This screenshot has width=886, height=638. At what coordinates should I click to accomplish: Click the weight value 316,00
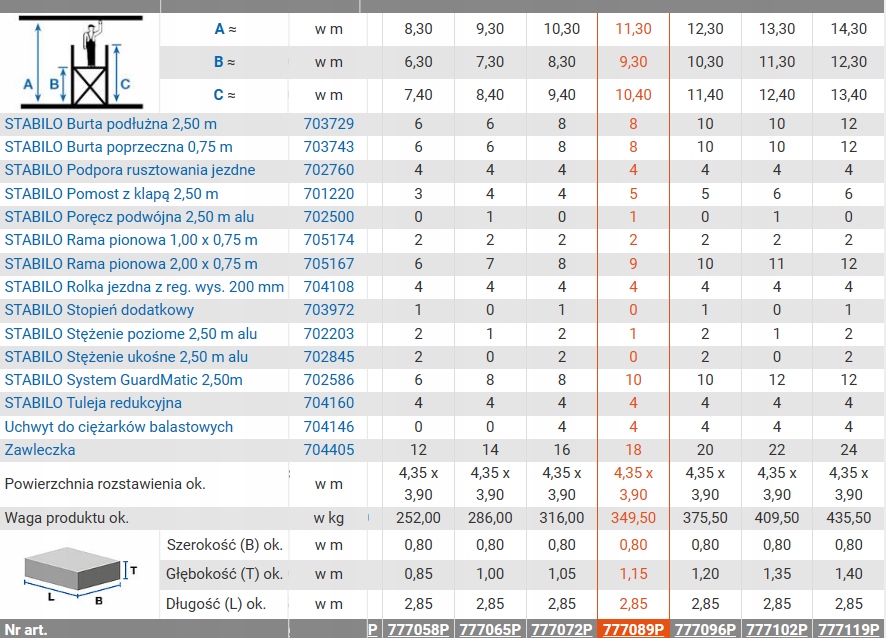(x=562, y=518)
